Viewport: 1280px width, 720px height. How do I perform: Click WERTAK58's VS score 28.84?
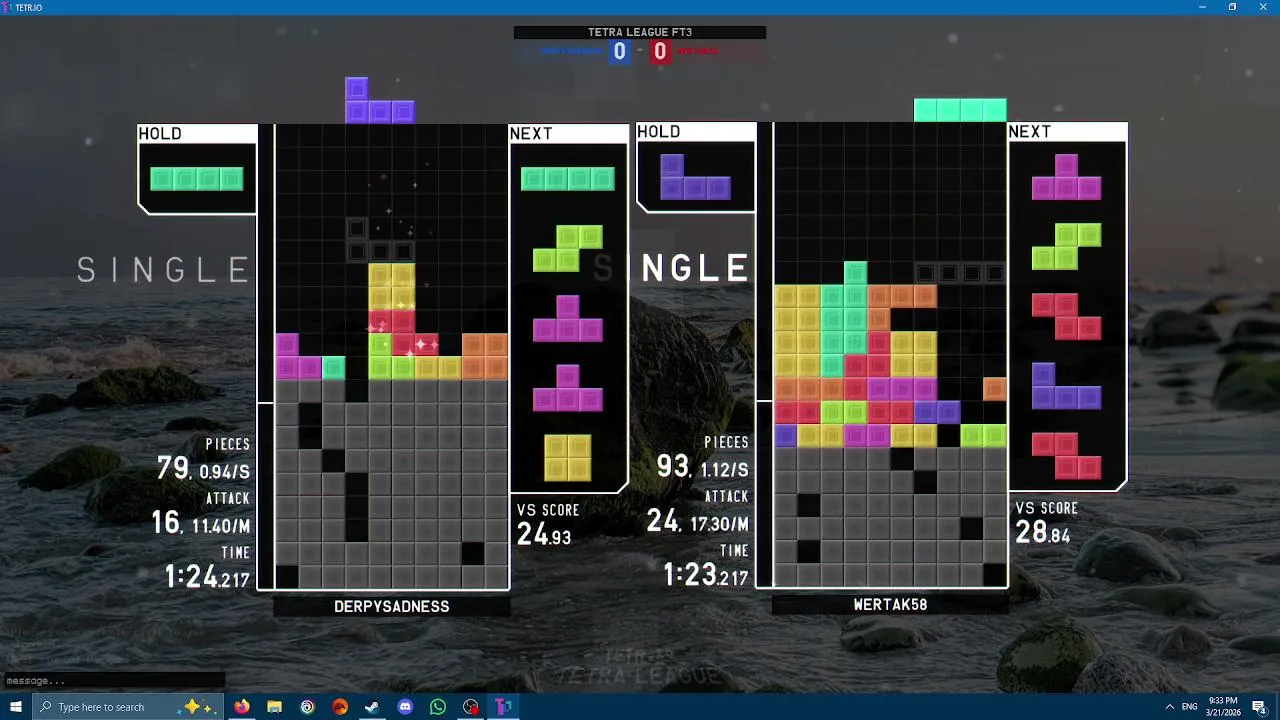[x=1043, y=533]
